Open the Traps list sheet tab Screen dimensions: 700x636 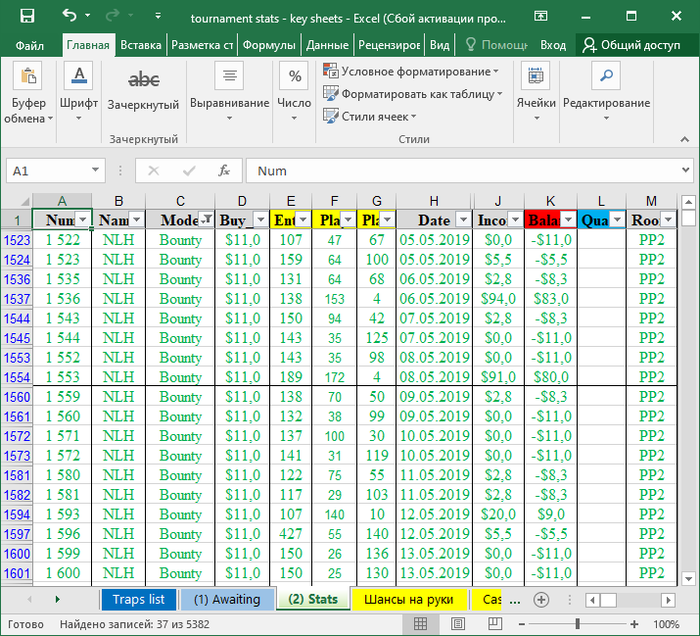(138, 599)
